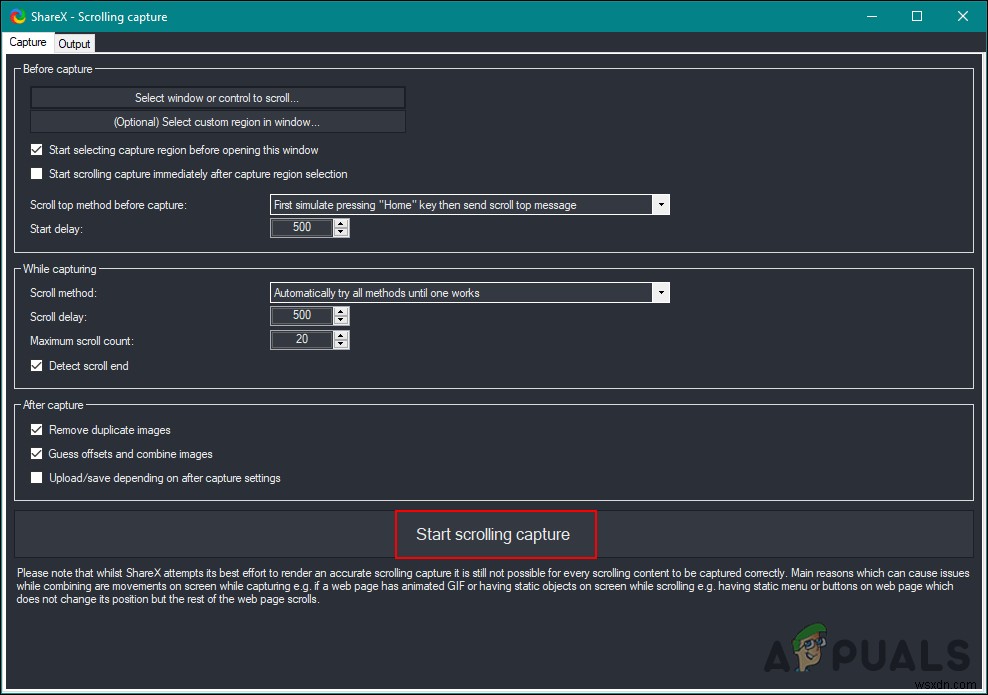Click into the Maximum scroll count field
The height and width of the screenshot is (695, 988).
[301, 340]
